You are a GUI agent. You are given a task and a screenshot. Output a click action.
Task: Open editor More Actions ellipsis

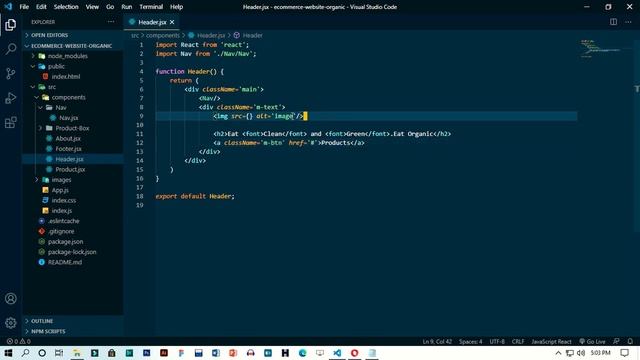[x=628, y=22]
